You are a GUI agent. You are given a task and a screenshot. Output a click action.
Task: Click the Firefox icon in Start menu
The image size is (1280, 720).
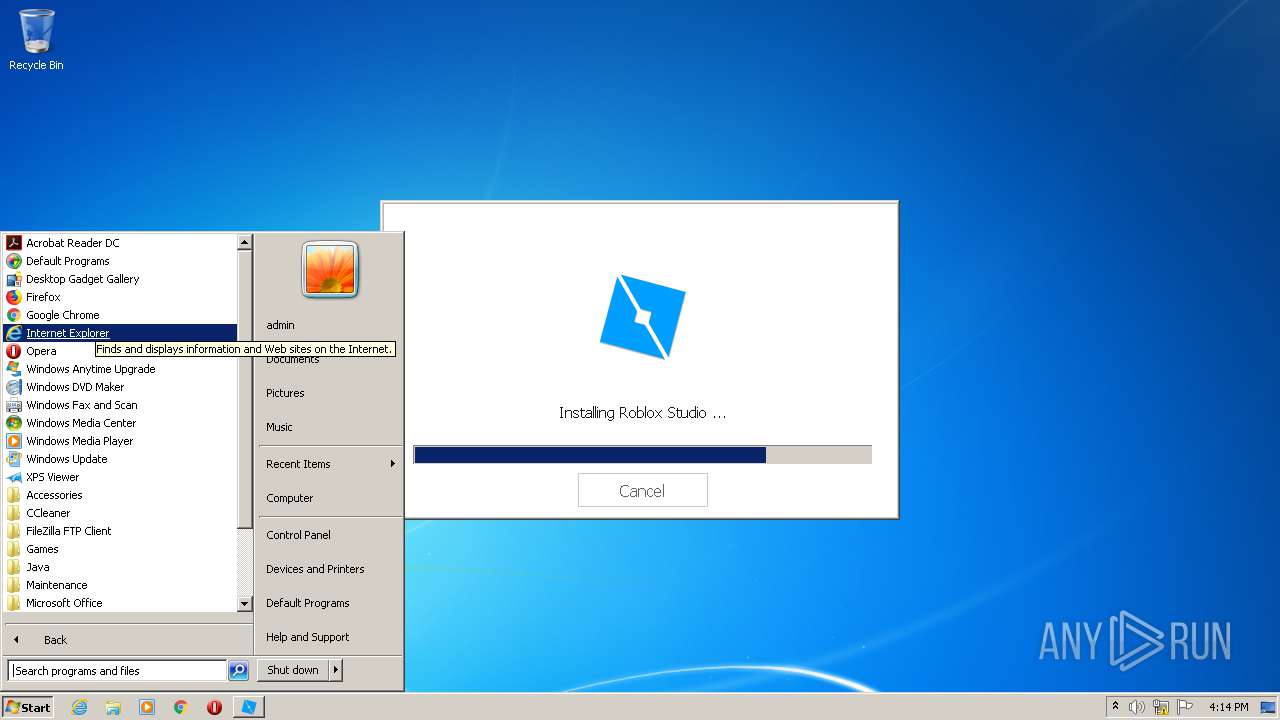(14, 297)
